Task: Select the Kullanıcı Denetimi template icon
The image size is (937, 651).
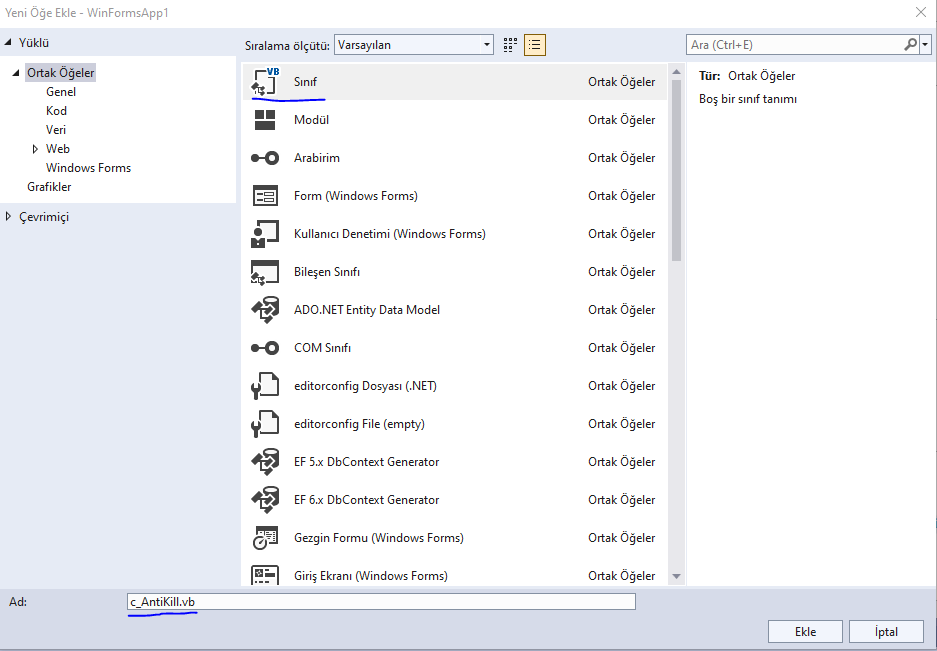Action: point(265,234)
